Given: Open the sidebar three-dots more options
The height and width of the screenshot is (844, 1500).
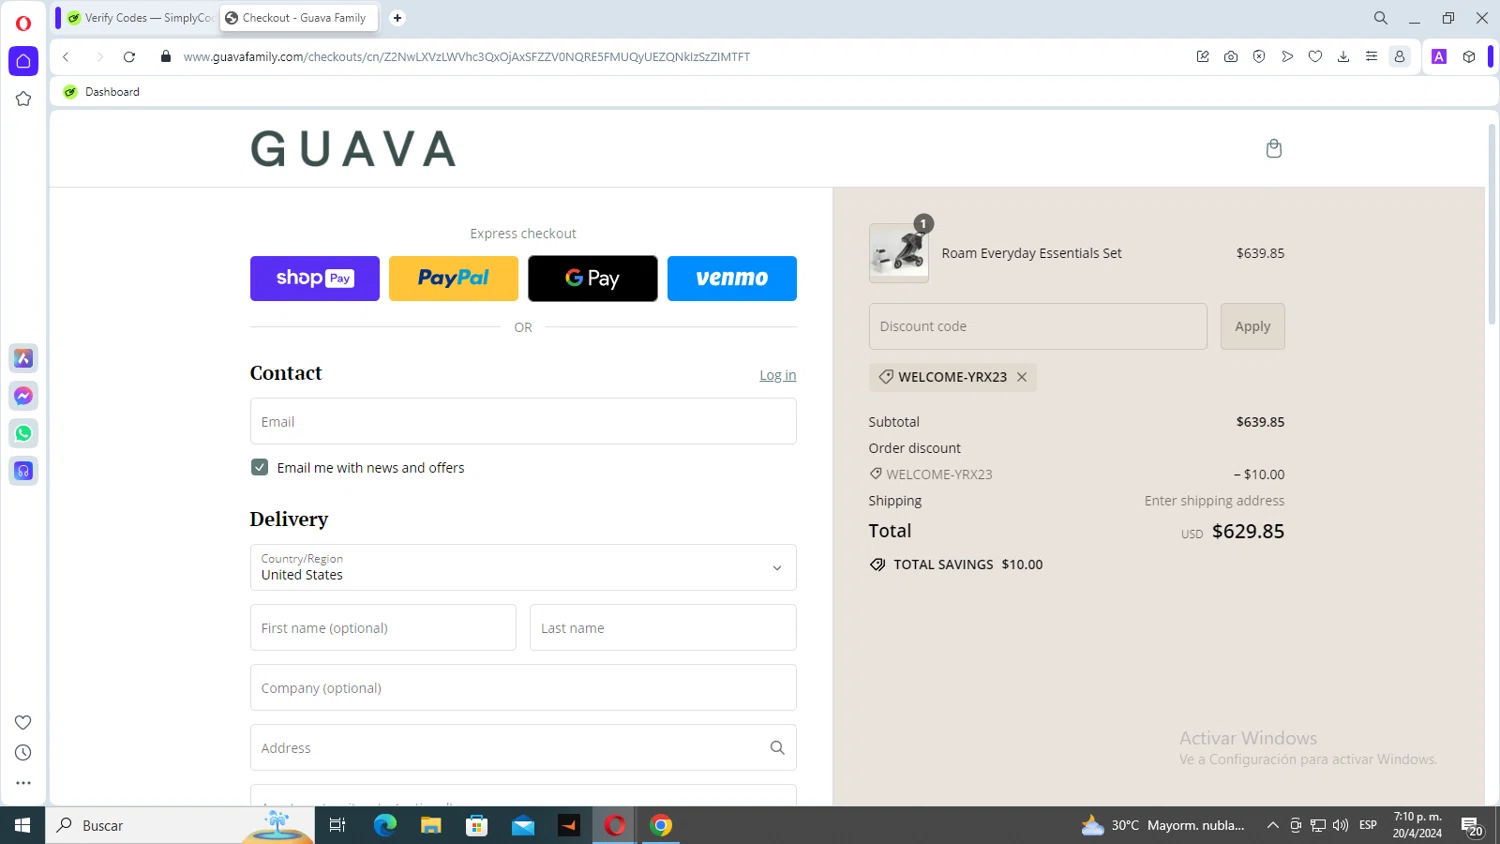Looking at the screenshot, I should click(23, 783).
